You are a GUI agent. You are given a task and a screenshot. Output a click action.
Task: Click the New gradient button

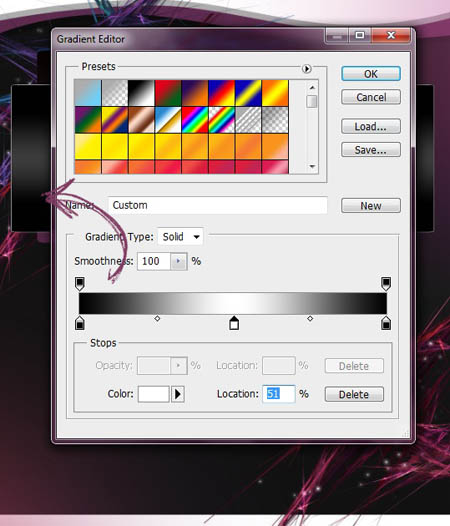[x=371, y=206]
